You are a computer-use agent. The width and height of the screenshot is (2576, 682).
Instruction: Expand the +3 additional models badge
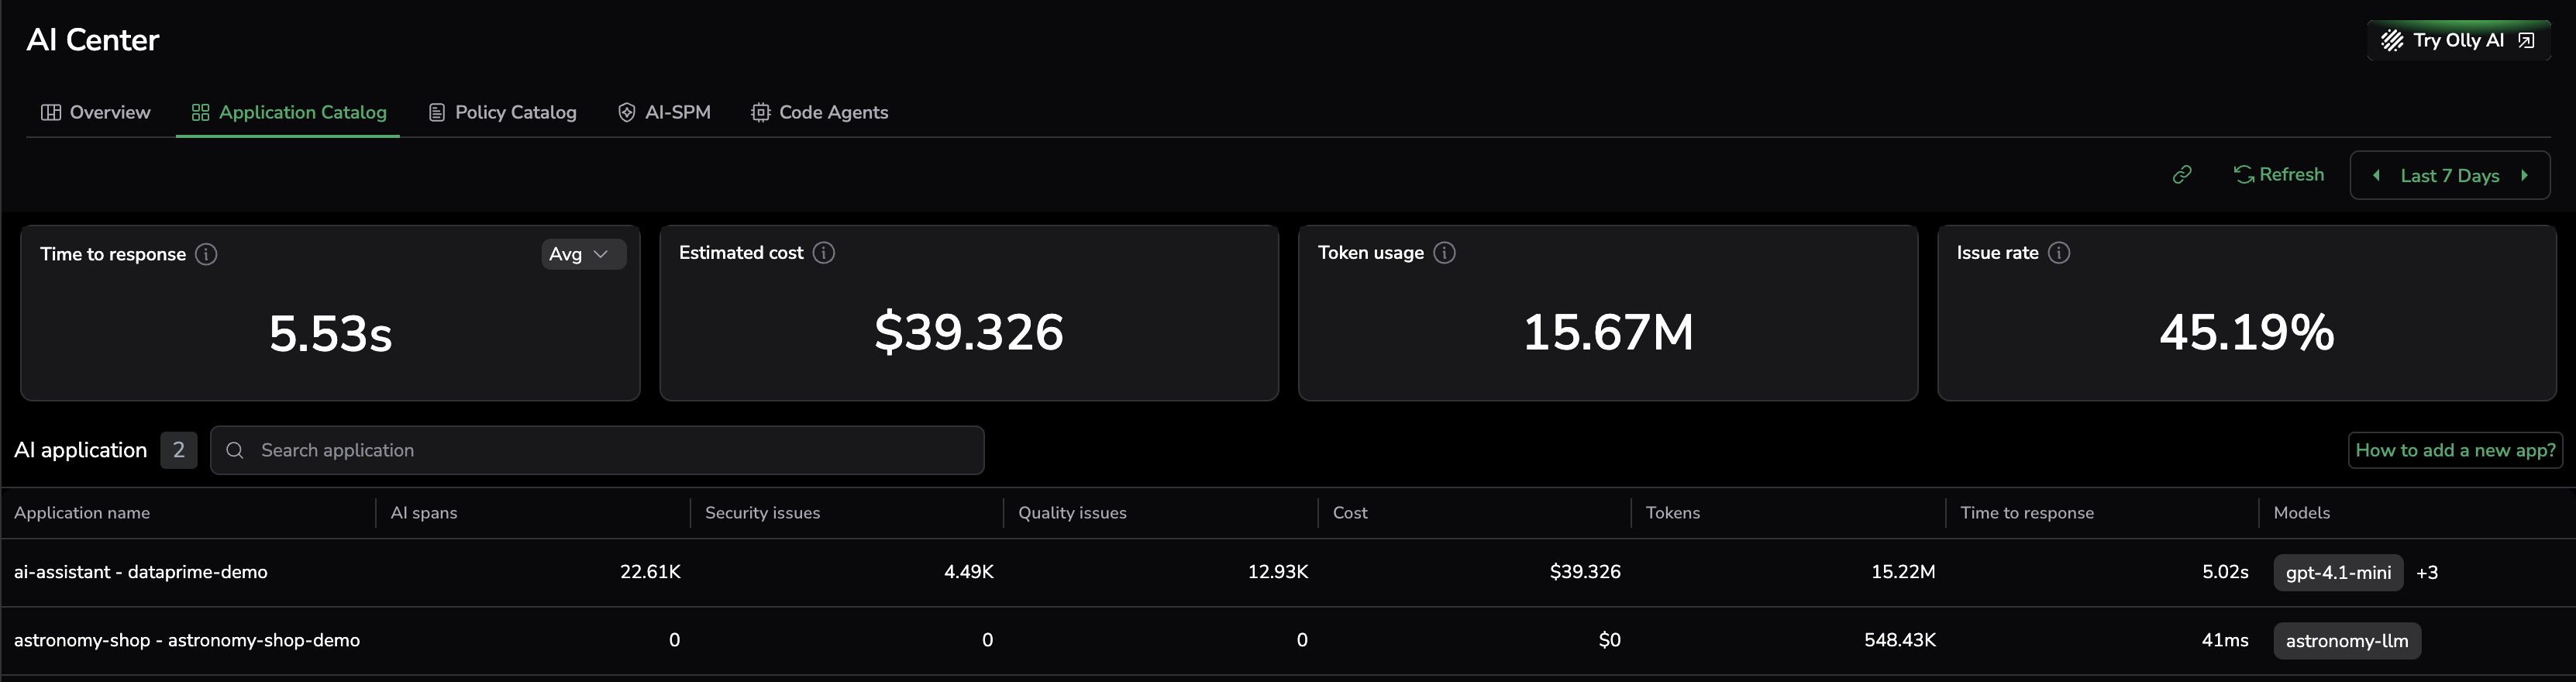coord(2427,573)
